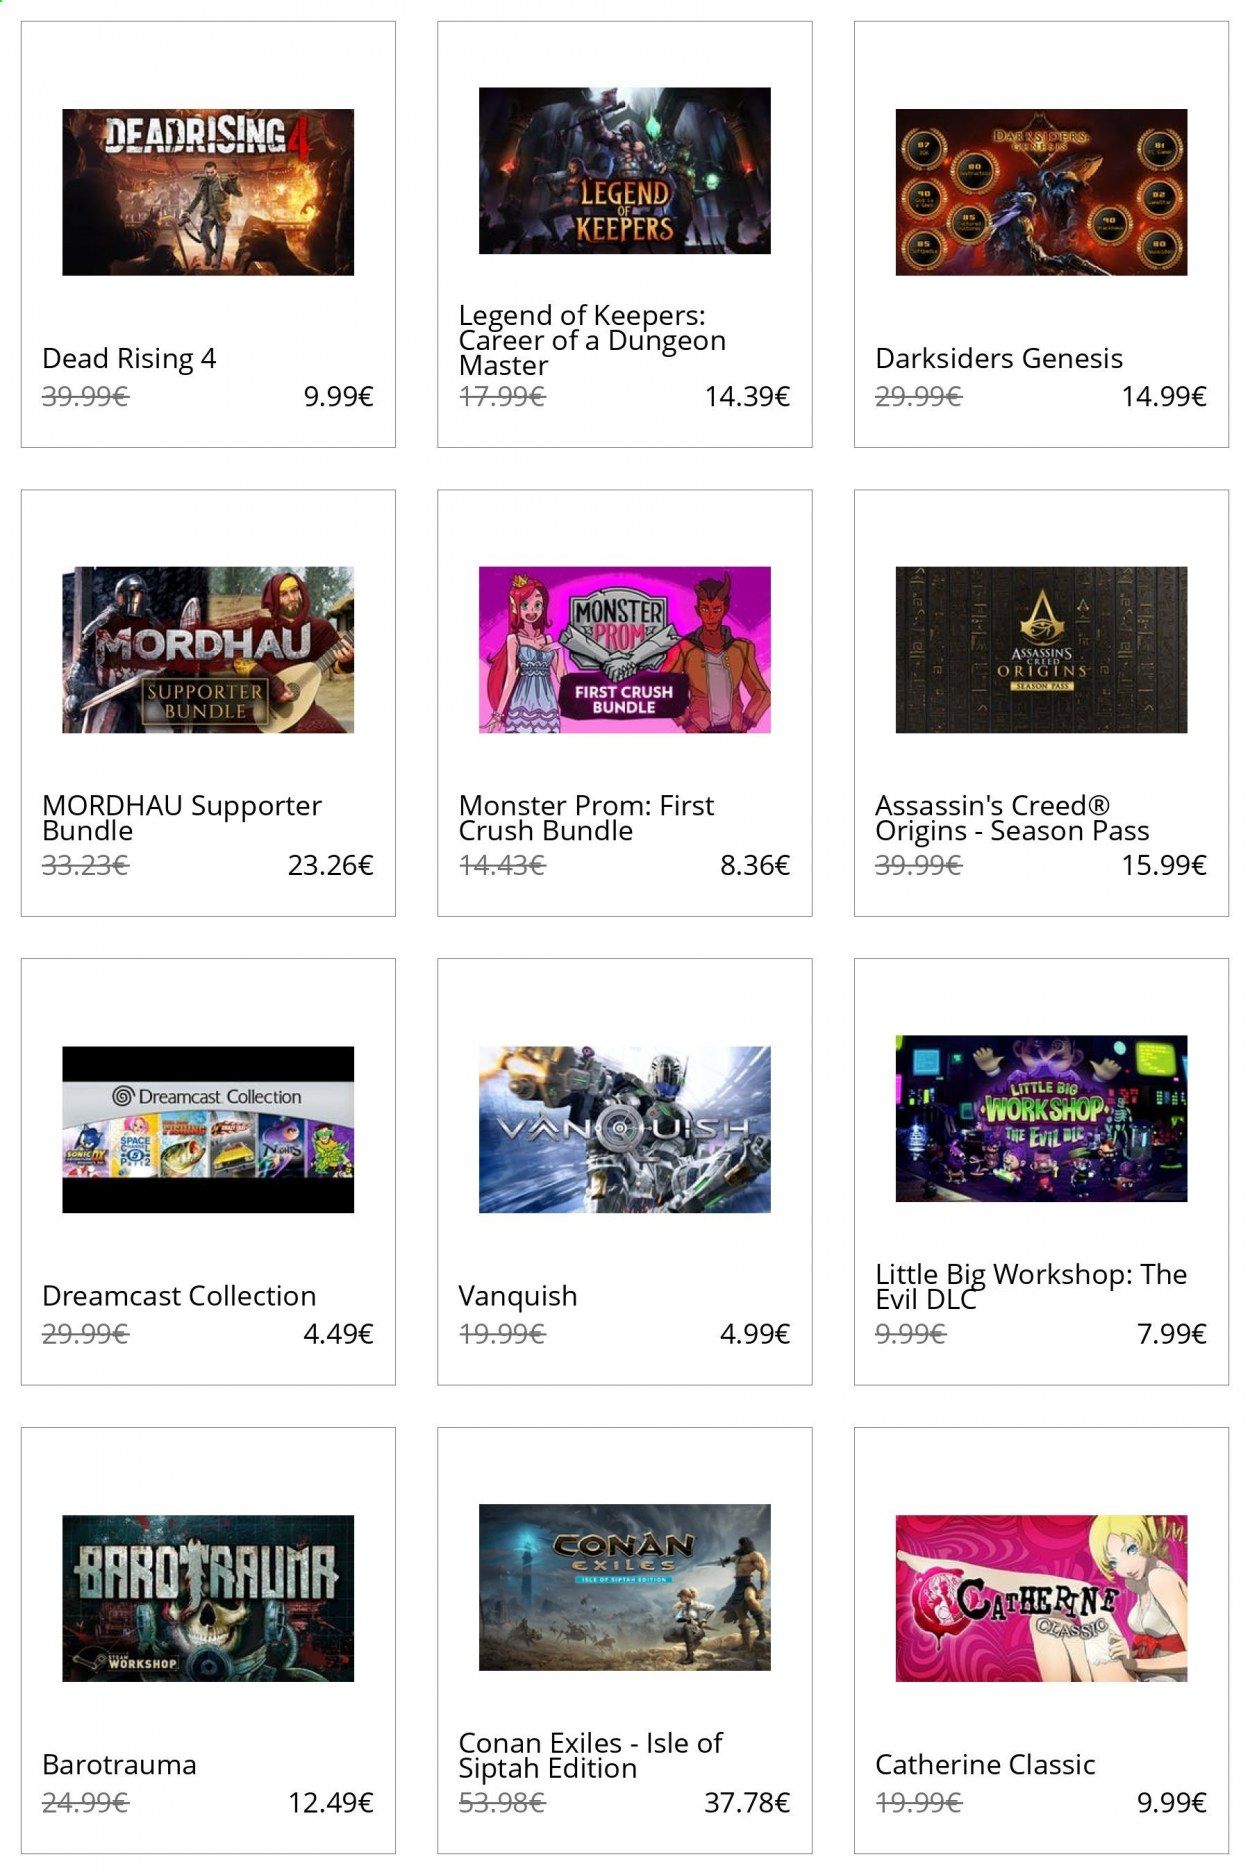
Task: Click the Darksiders Genesis title text
Action: tap(999, 358)
